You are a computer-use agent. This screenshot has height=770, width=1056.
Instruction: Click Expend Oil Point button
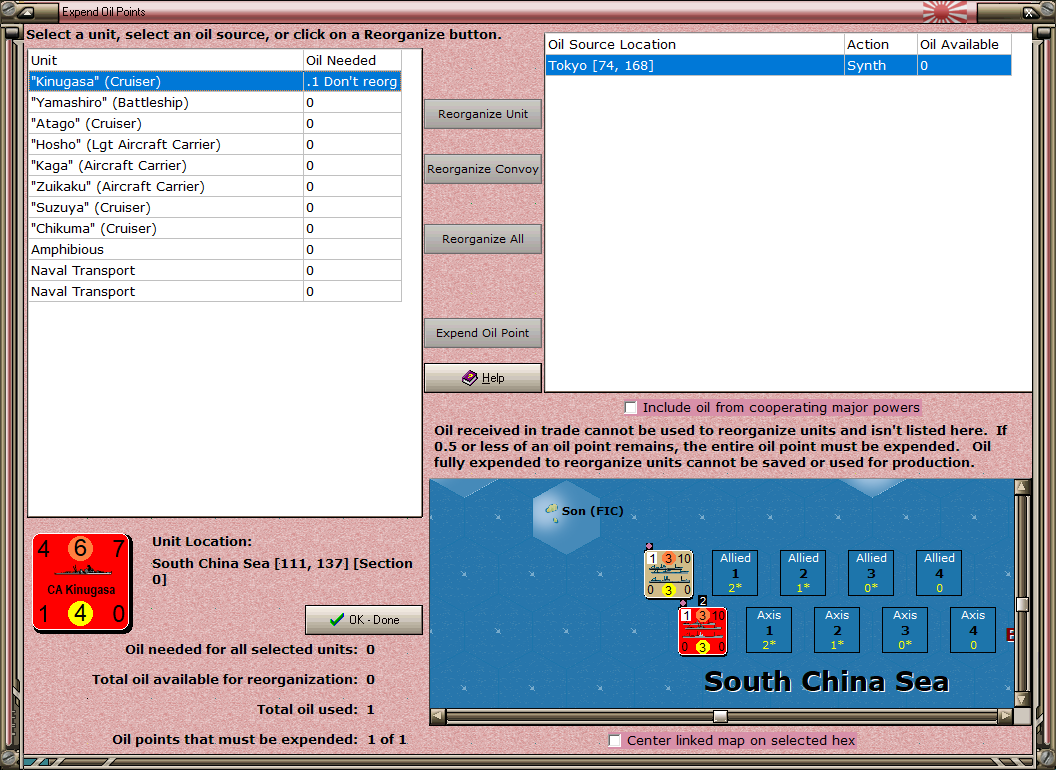click(x=483, y=333)
